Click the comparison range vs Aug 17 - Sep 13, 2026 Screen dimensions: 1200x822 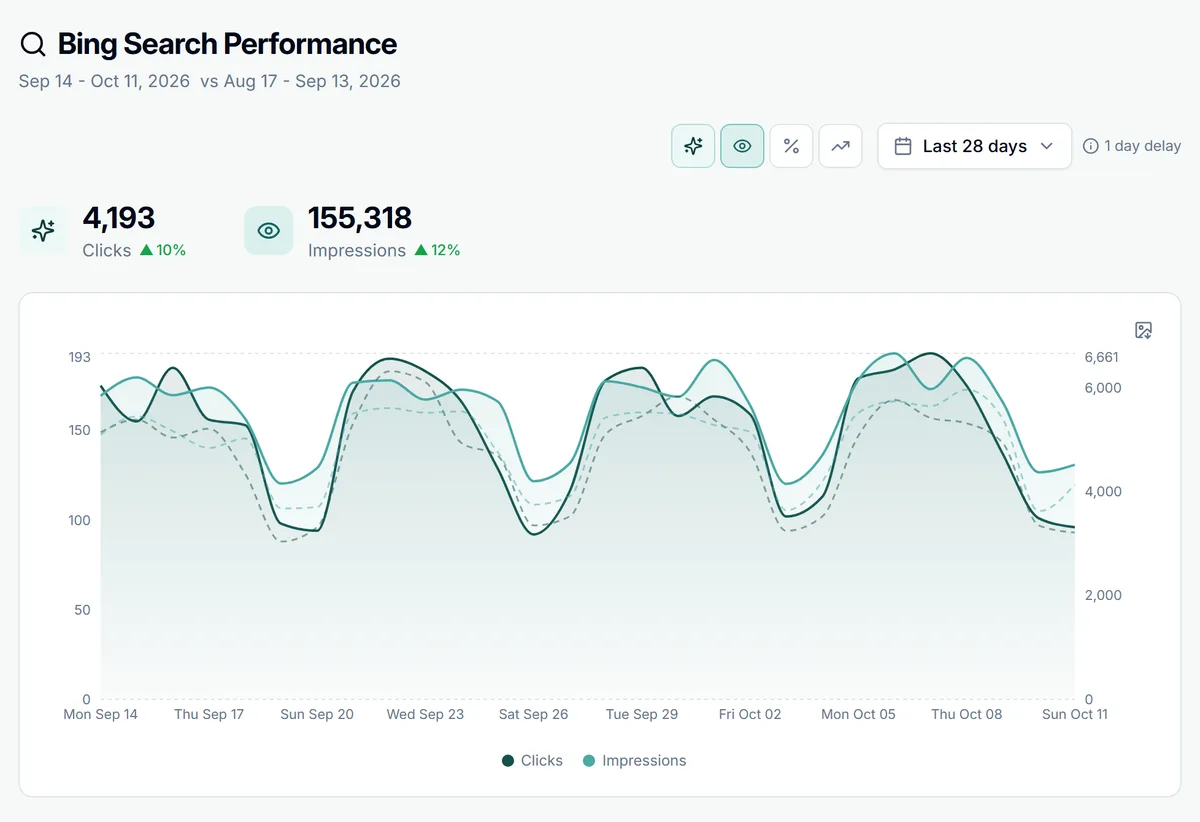(x=300, y=81)
